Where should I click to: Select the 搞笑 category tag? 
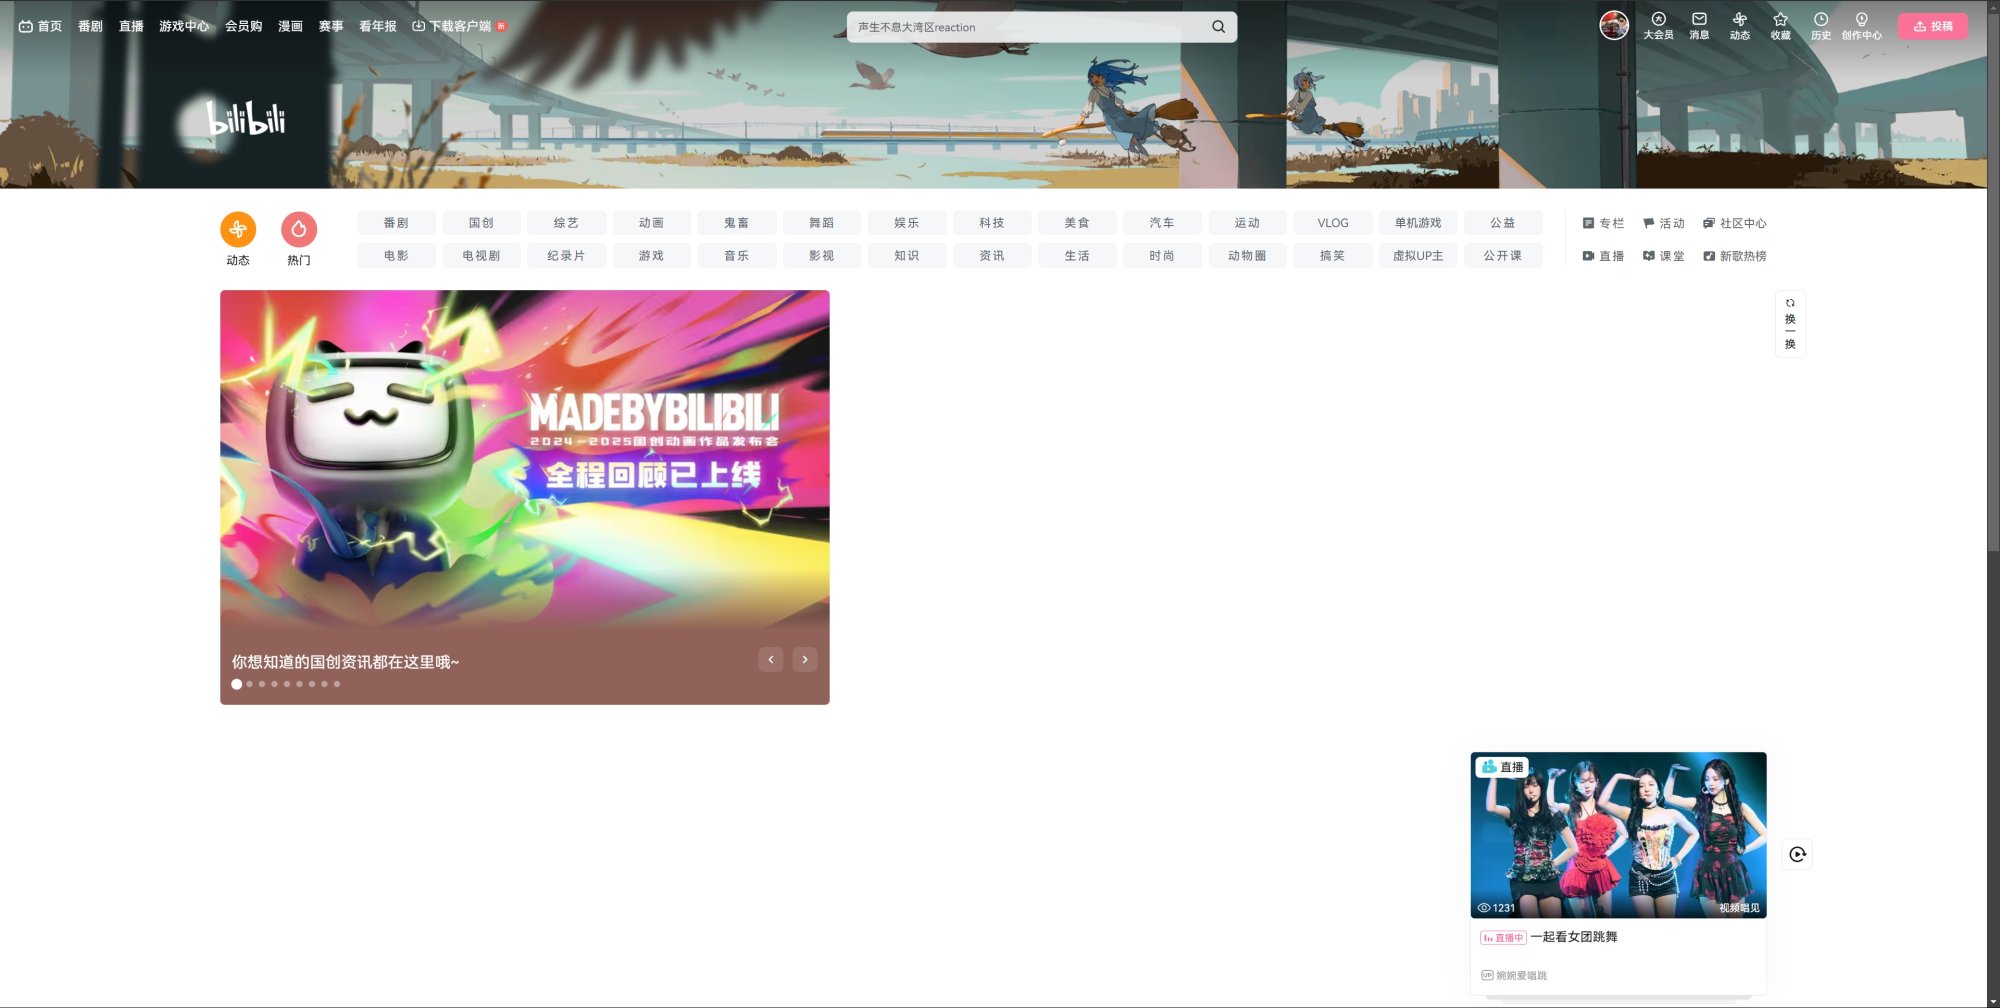point(1333,256)
